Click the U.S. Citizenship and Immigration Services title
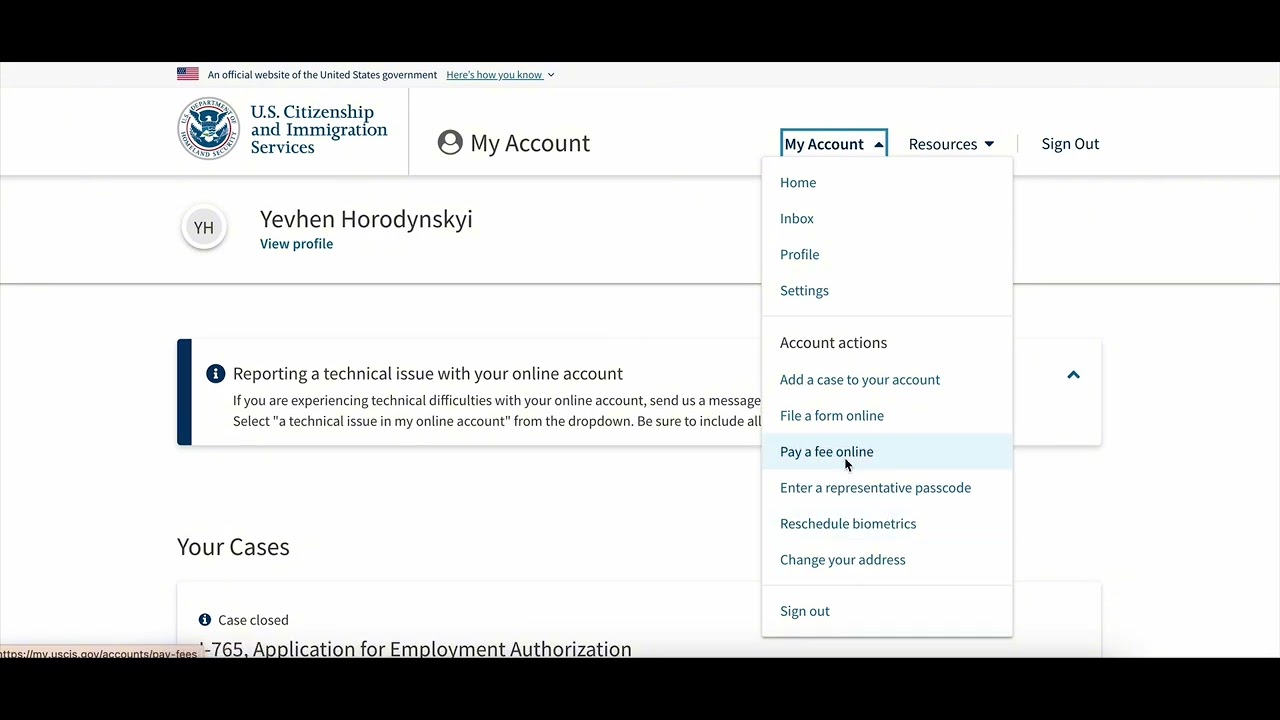This screenshot has width=1280, height=720. 319,130
